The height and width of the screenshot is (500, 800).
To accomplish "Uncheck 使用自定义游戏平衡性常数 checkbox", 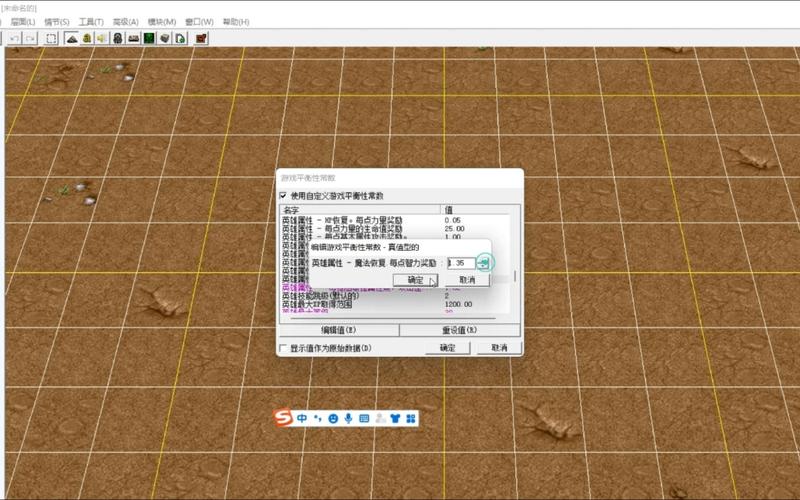I will (x=284, y=196).
